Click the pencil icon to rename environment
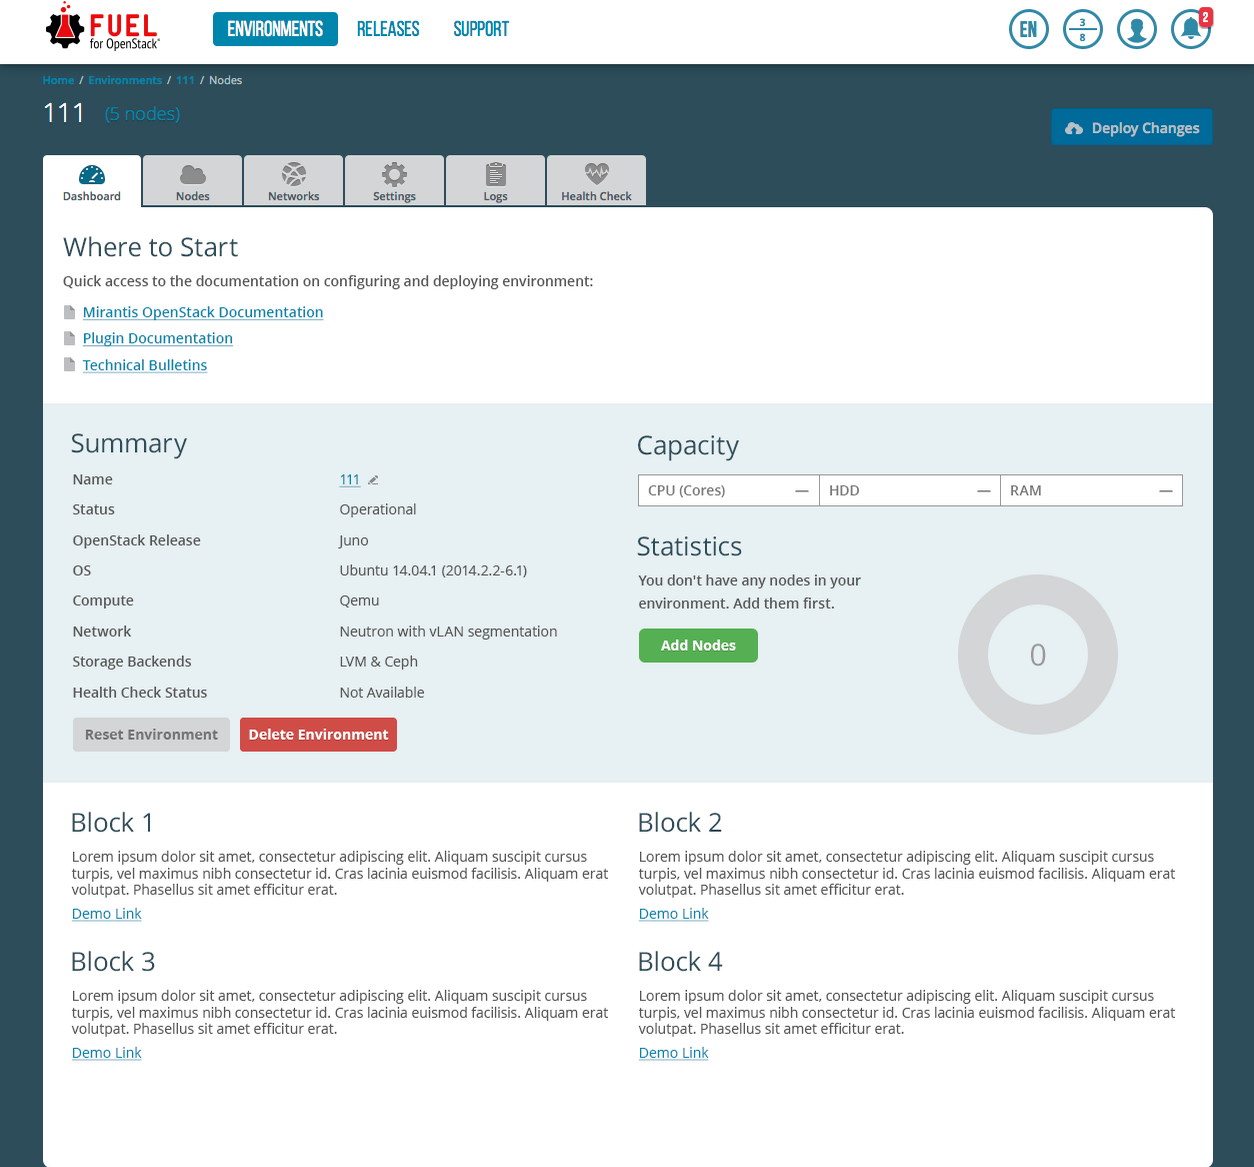This screenshot has height=1167, width=1254. click(373, 480)
